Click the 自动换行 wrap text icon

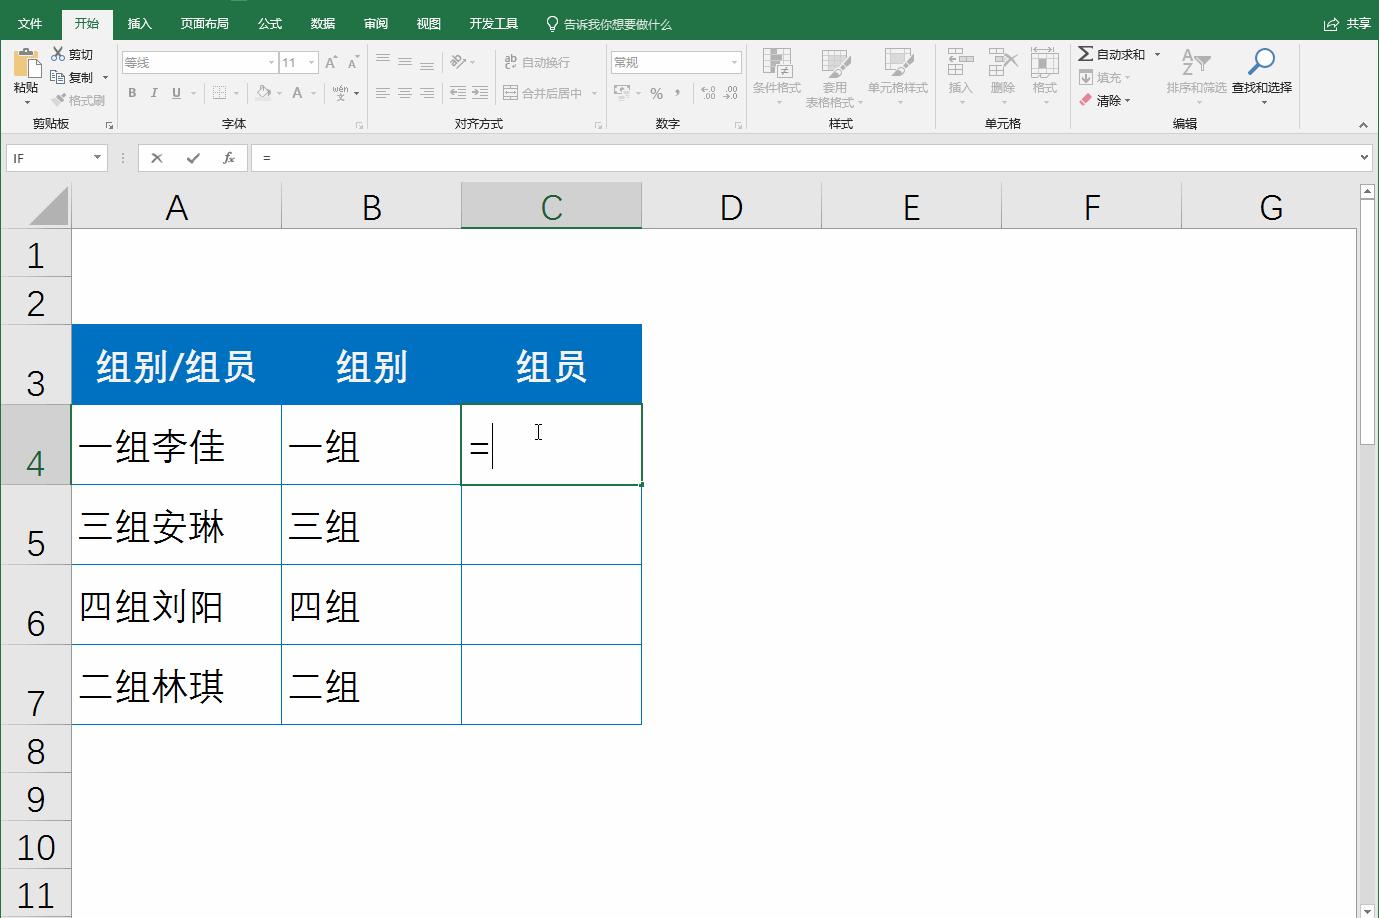point(511,61)
